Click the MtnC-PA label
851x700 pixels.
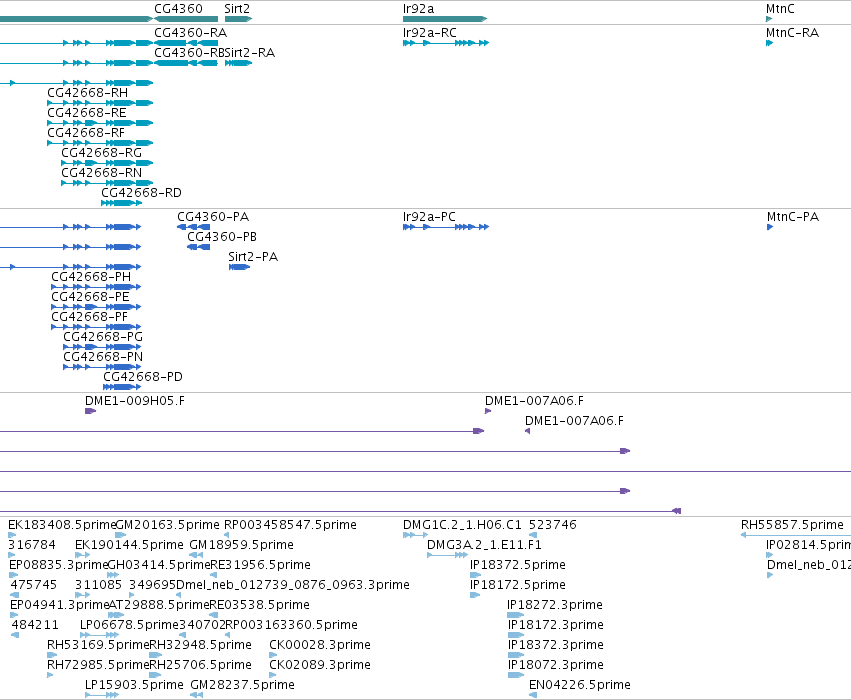[x=793, y=217]
